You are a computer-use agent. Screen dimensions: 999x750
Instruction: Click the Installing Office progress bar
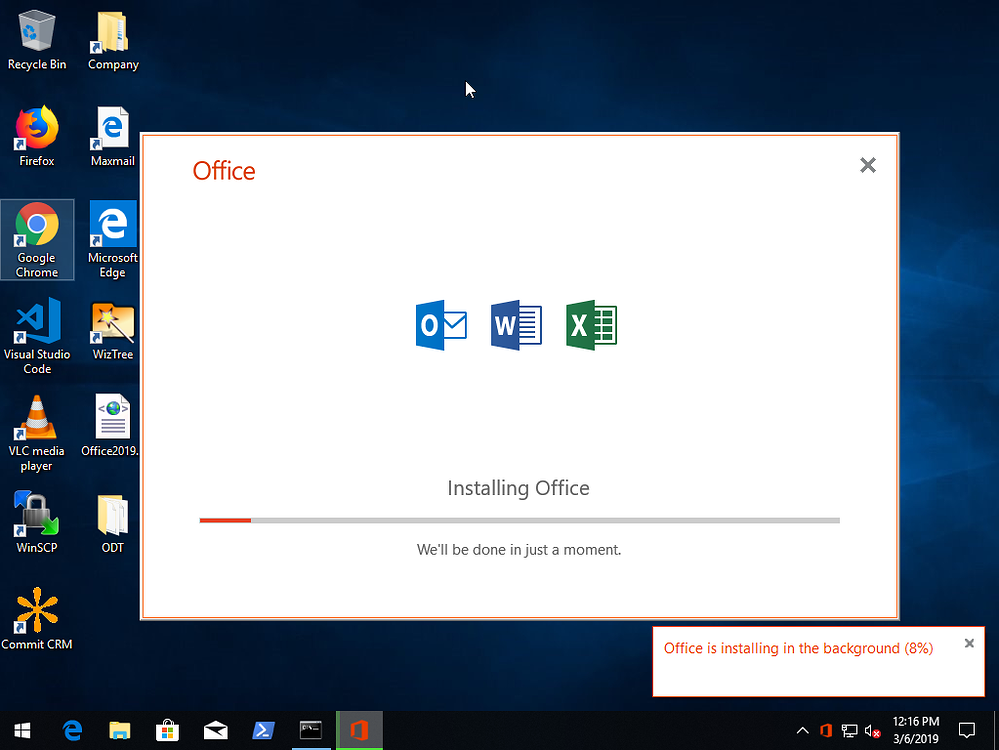[x=518, y=520]
